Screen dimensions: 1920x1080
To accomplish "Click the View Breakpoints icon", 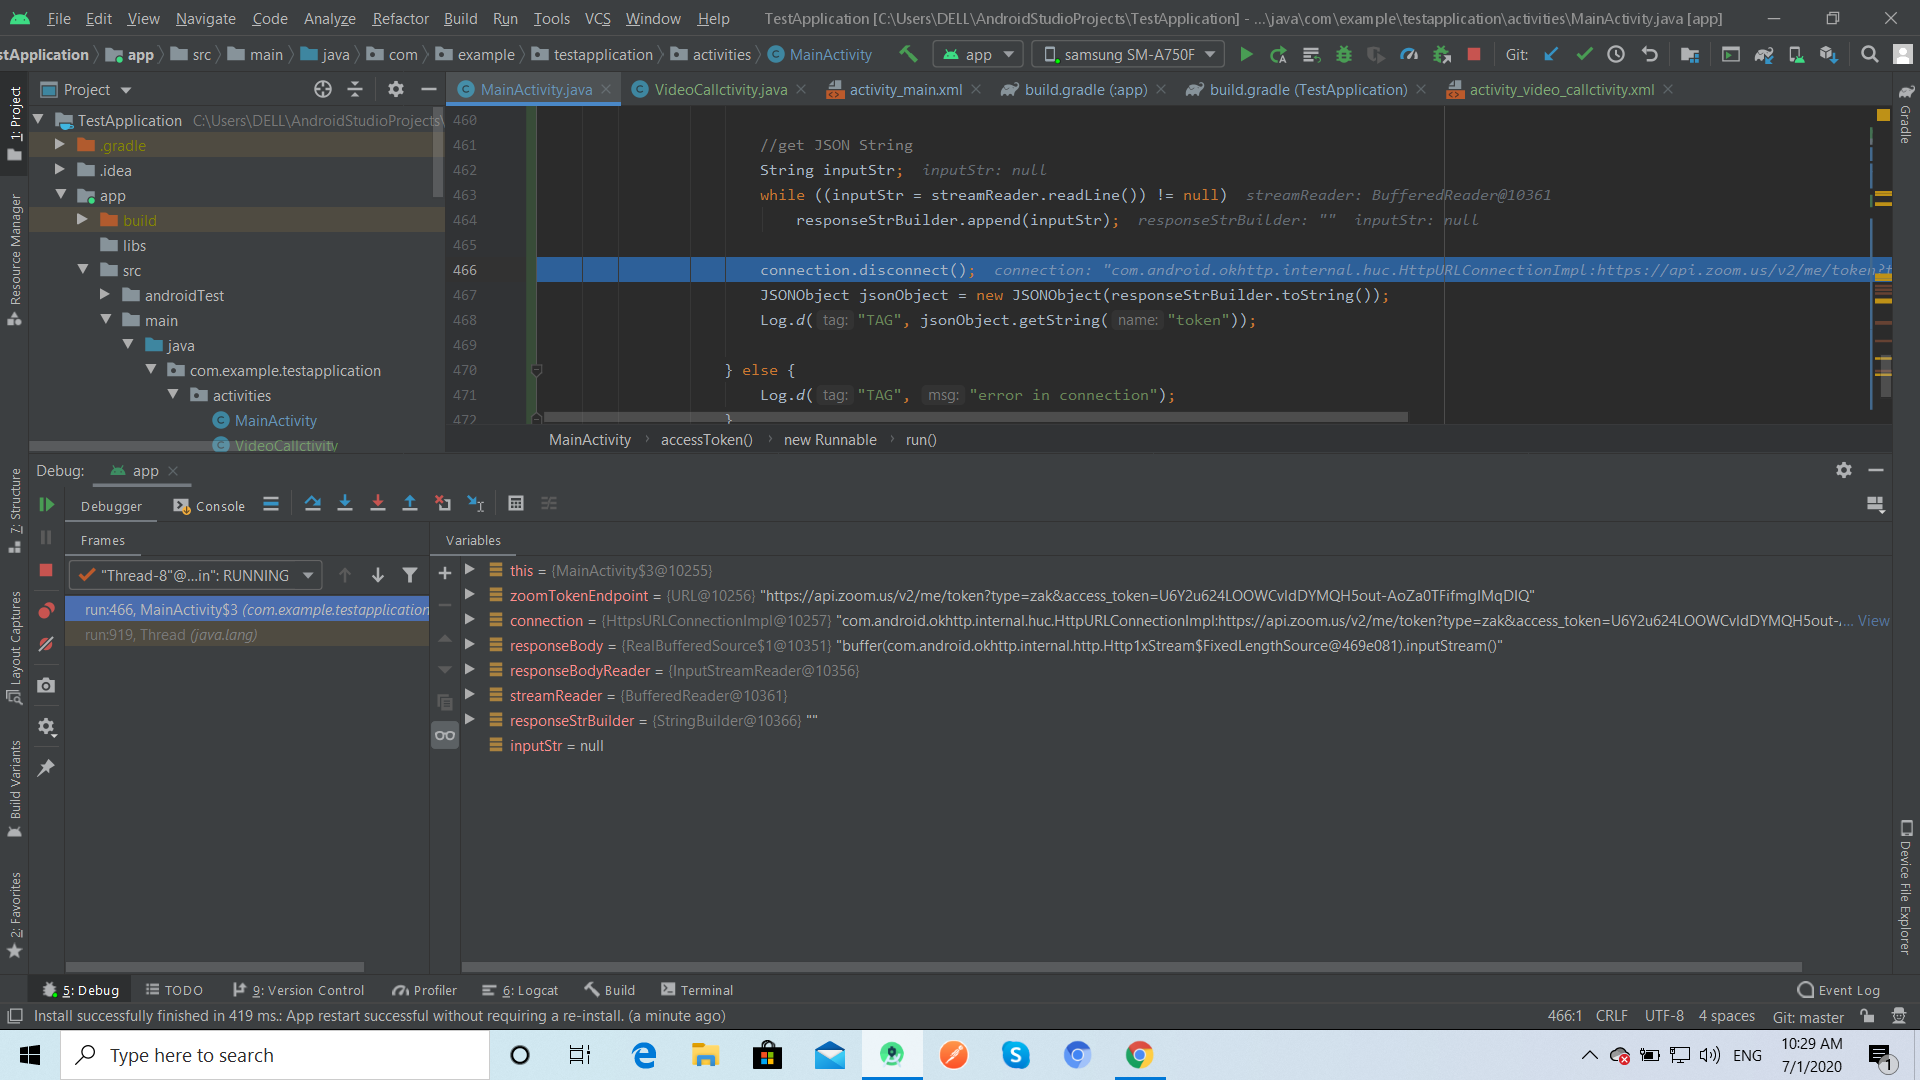I will coord(46,610).
